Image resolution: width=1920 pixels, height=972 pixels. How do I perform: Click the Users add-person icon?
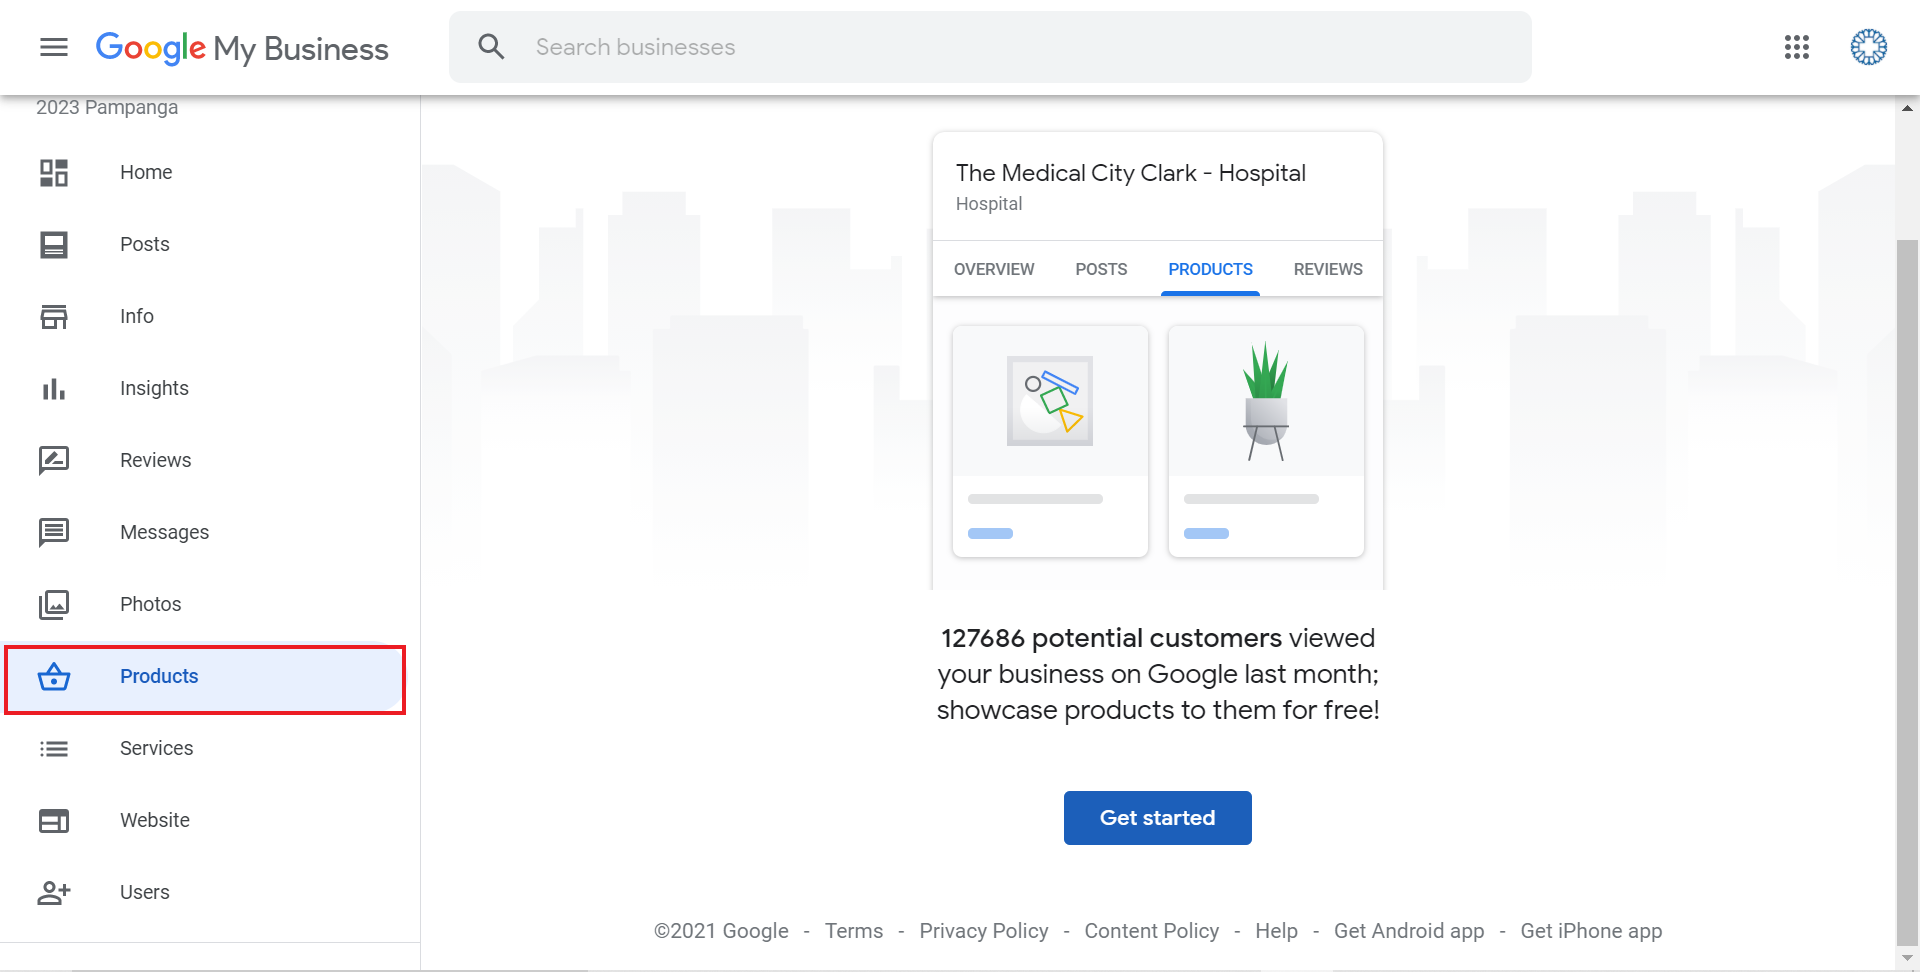[54, 892]
